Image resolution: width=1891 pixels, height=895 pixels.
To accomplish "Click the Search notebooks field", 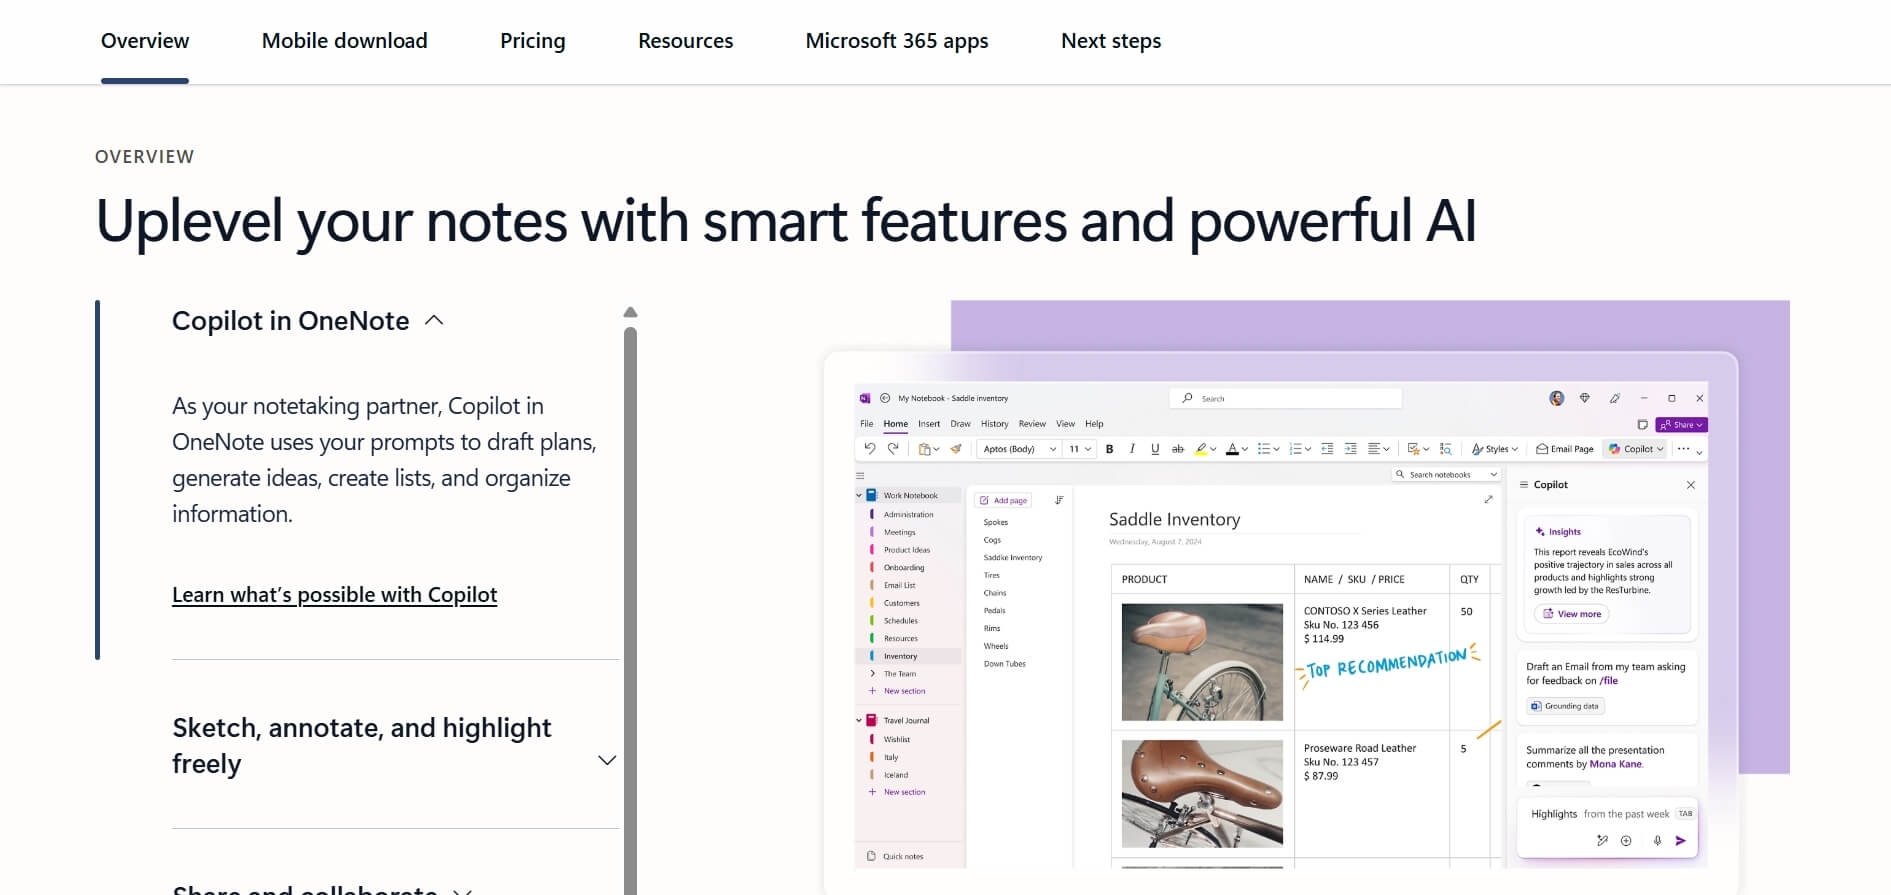I will point(1446,475).
